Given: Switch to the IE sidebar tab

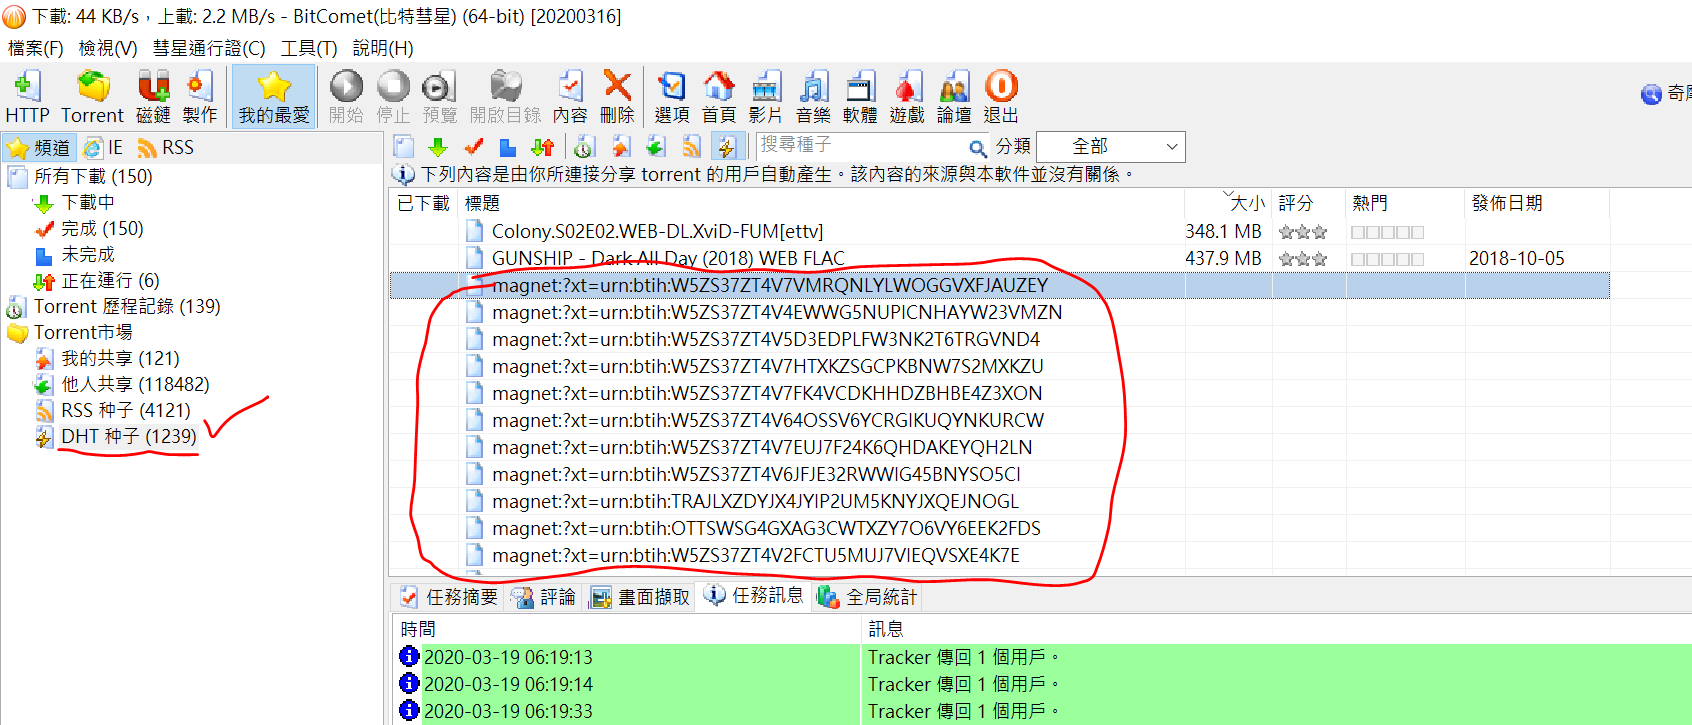Looking at the screenshot, I should [x=103, y=148].
